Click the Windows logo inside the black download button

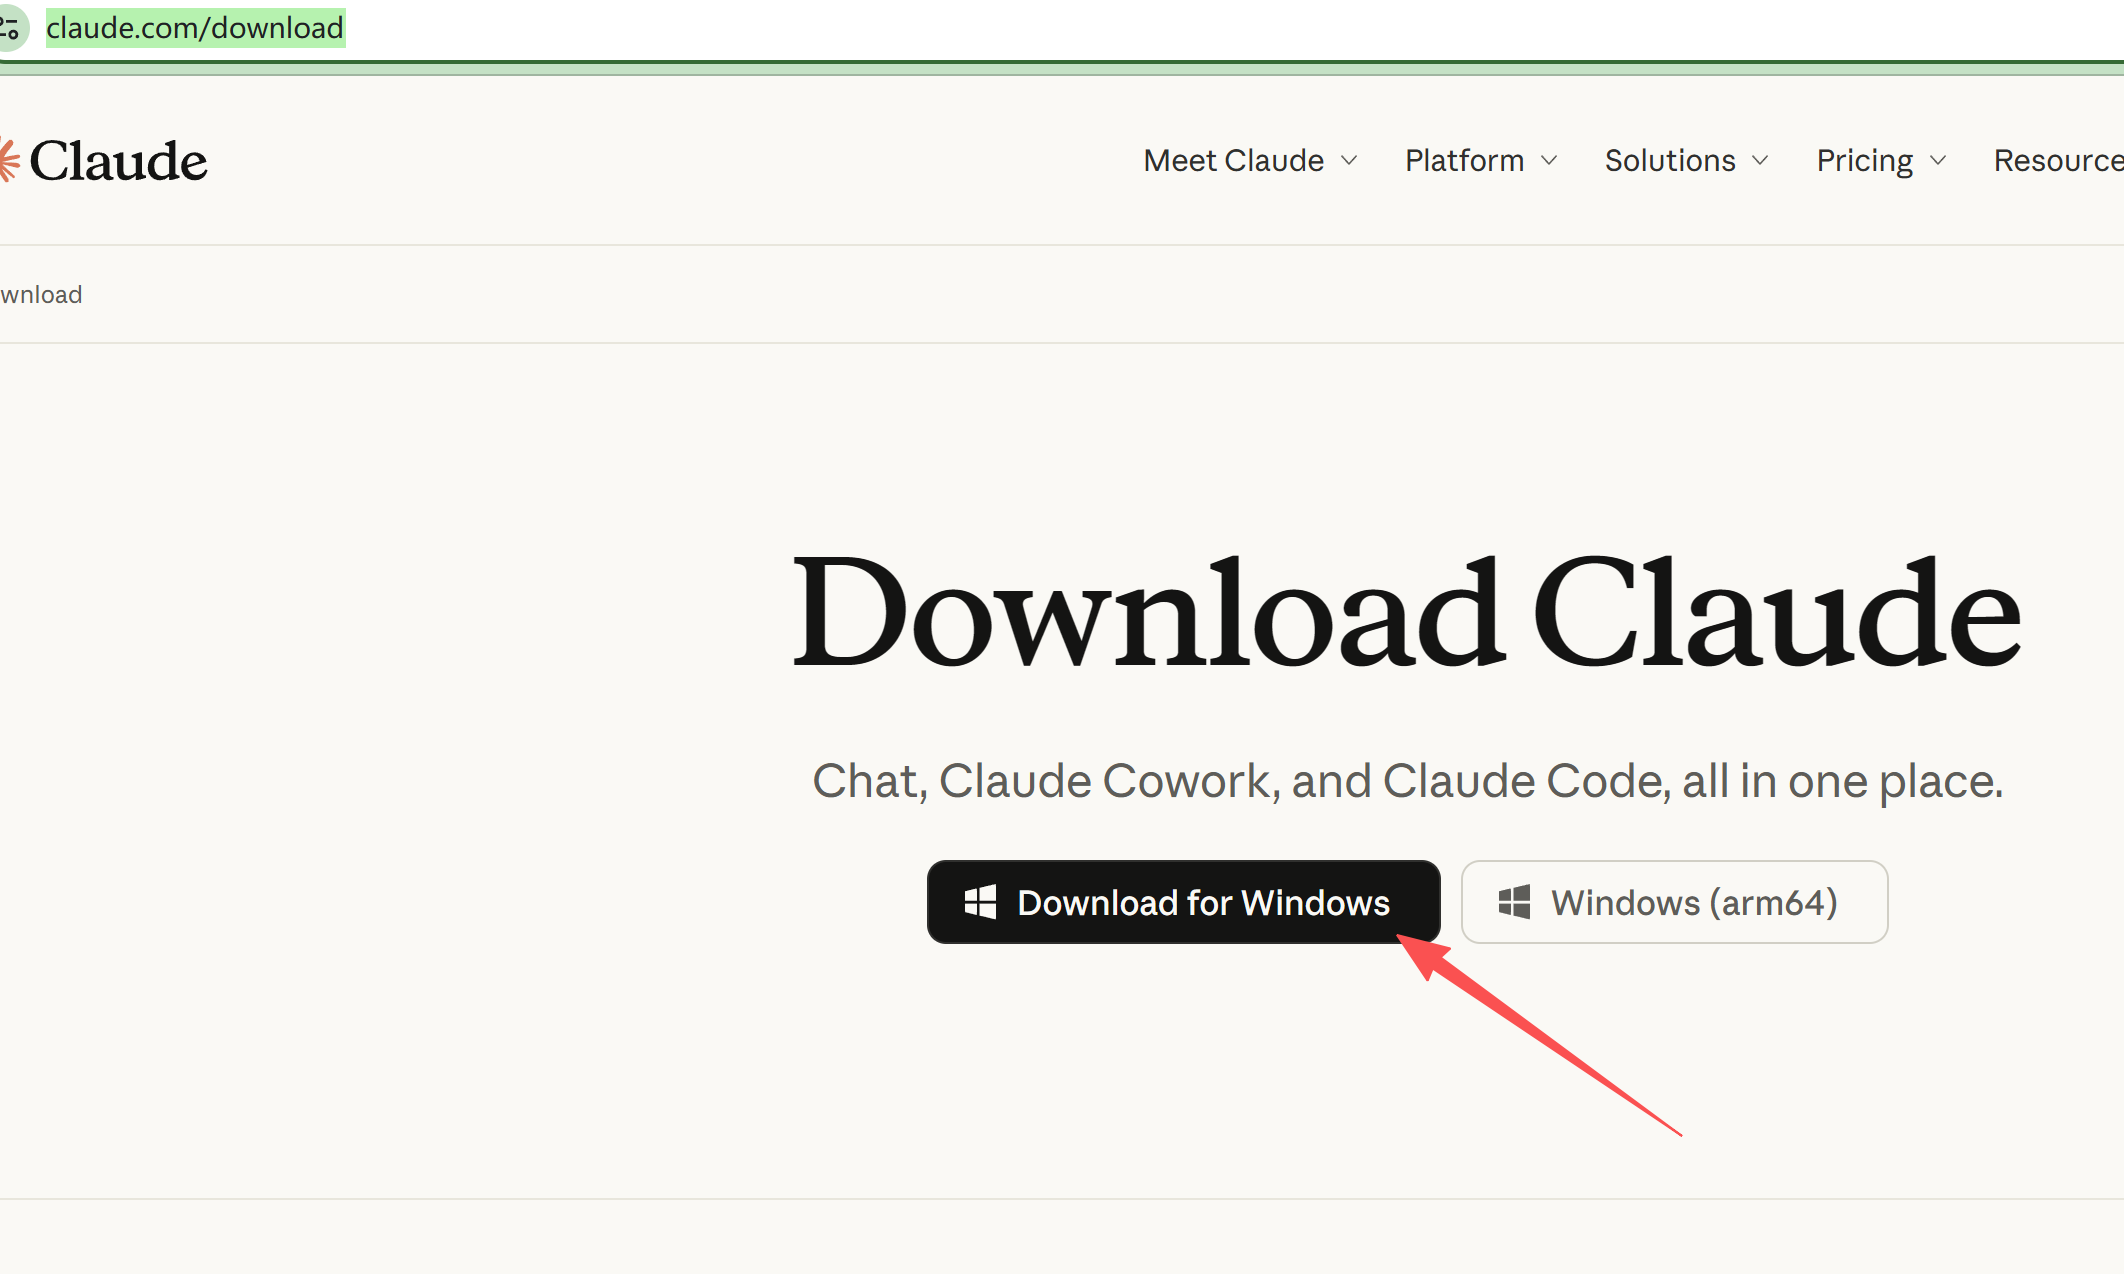980,902
